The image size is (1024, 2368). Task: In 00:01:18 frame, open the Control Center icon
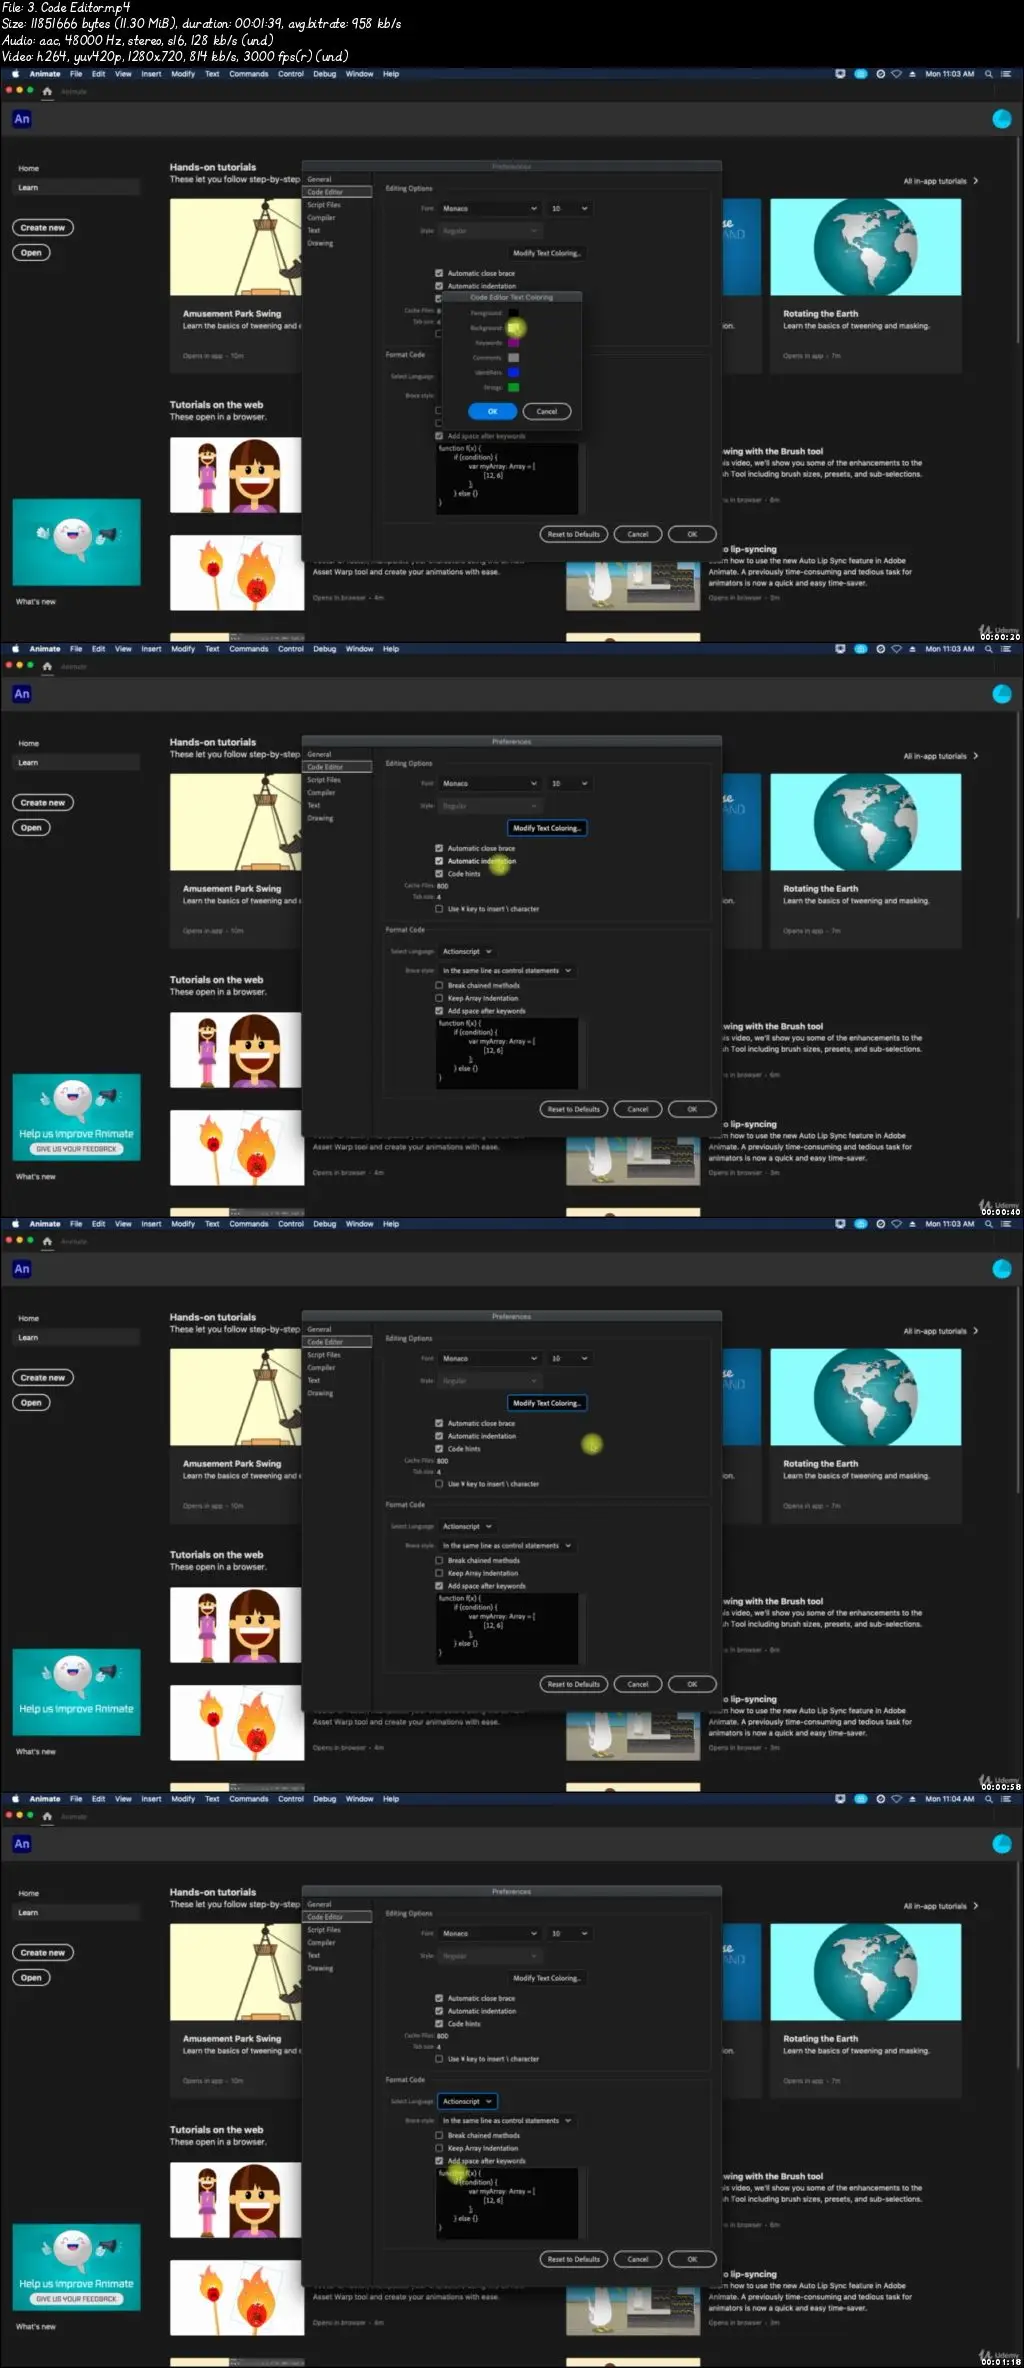(1005, 1799)
